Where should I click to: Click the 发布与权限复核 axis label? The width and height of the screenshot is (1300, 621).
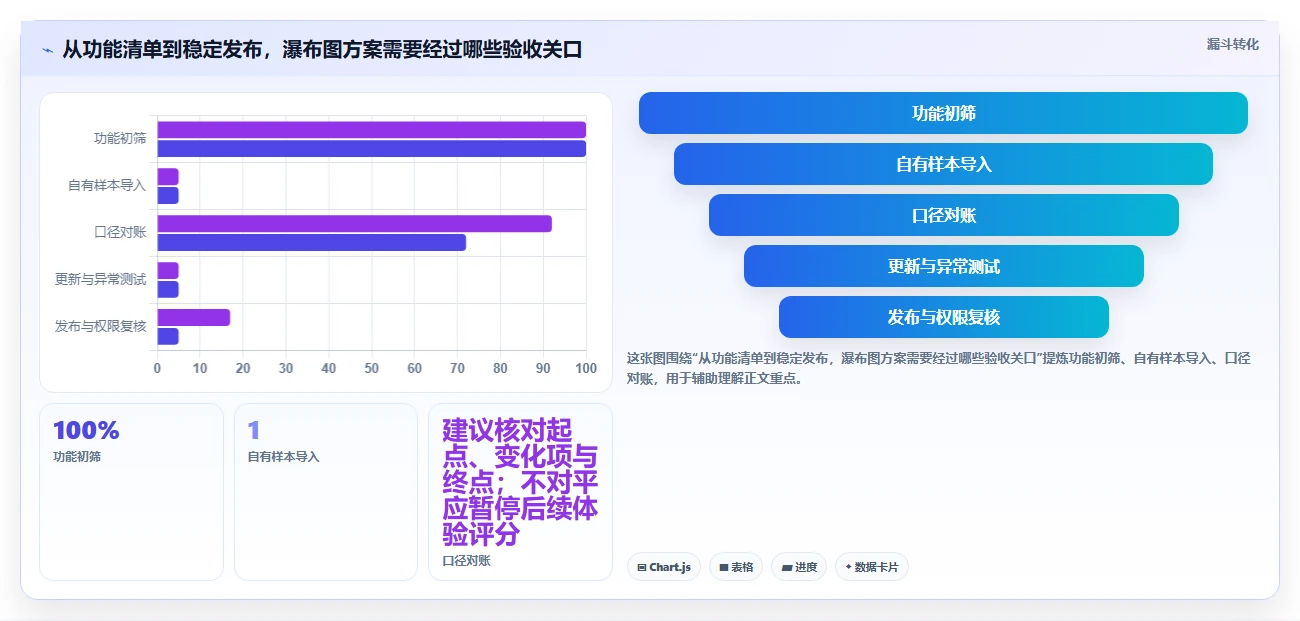click(100, 326)
